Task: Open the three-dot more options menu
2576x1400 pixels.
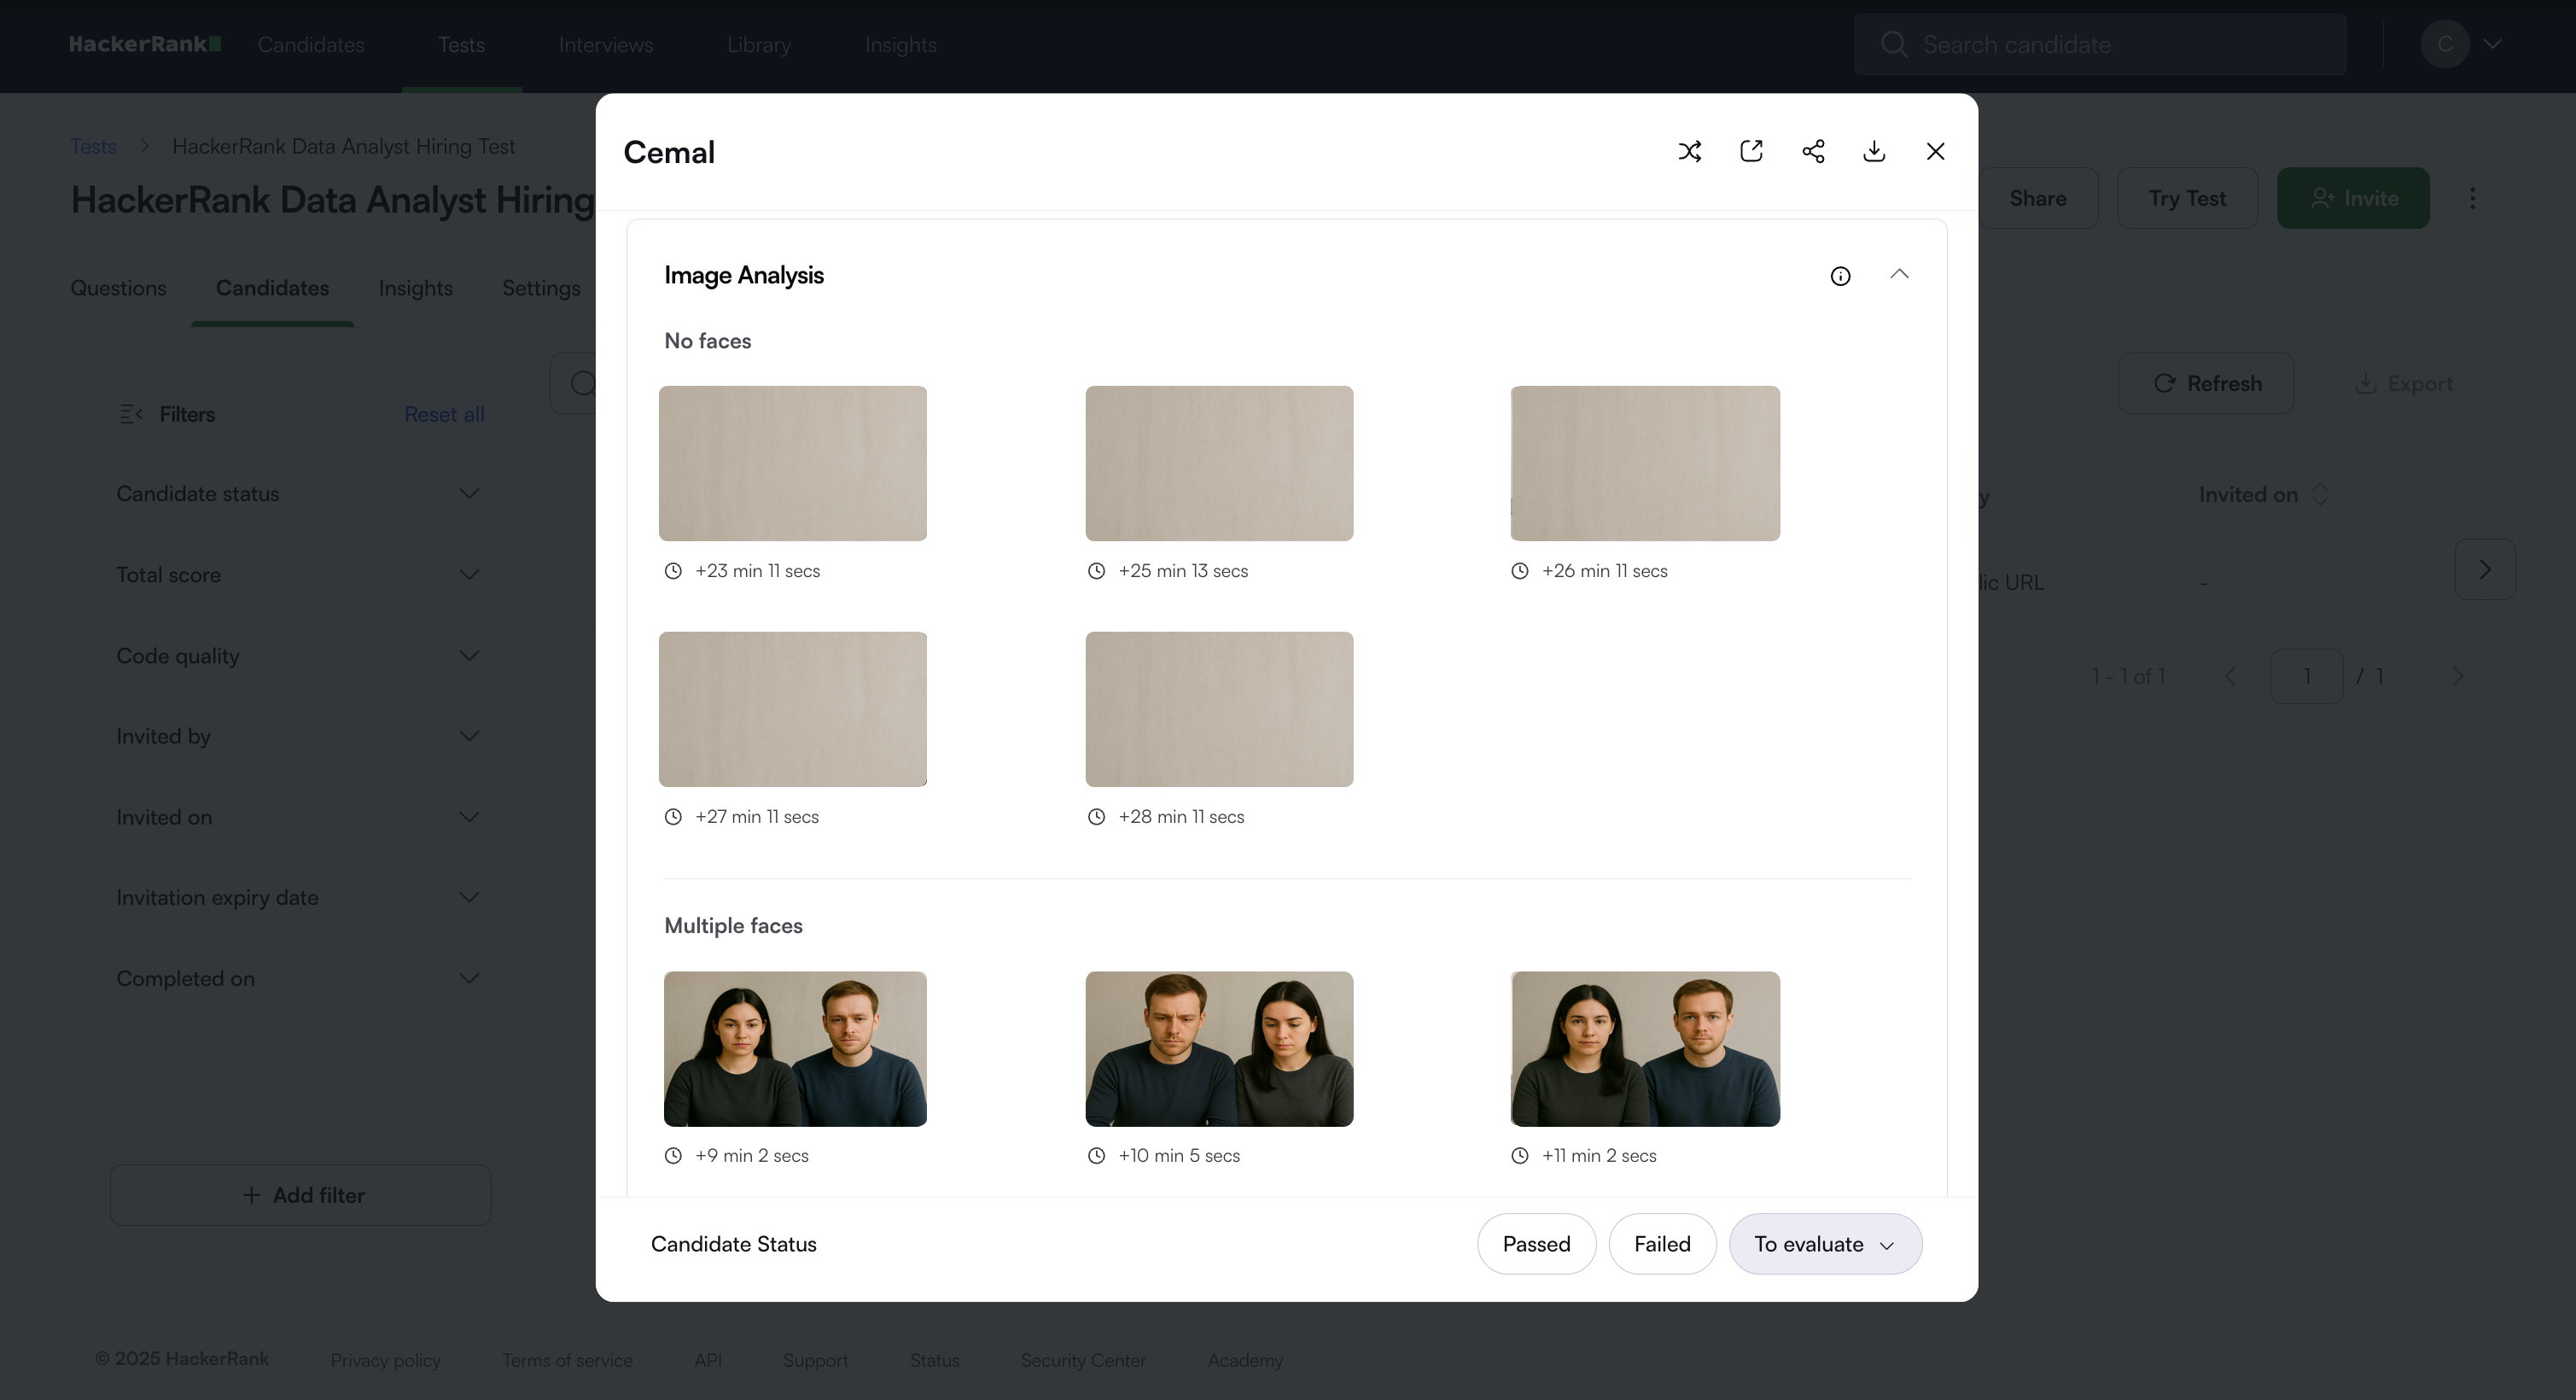Action: 2472,198
